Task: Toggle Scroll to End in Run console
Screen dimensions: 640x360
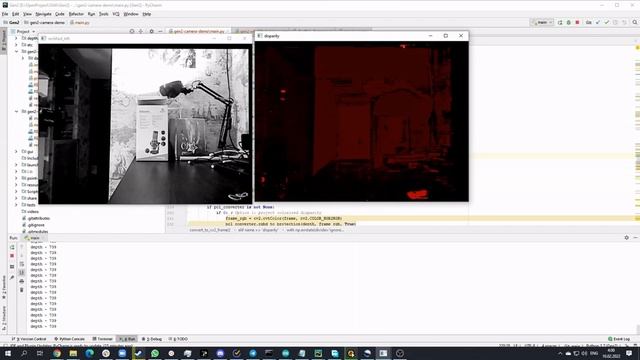Action: [22, 273]
